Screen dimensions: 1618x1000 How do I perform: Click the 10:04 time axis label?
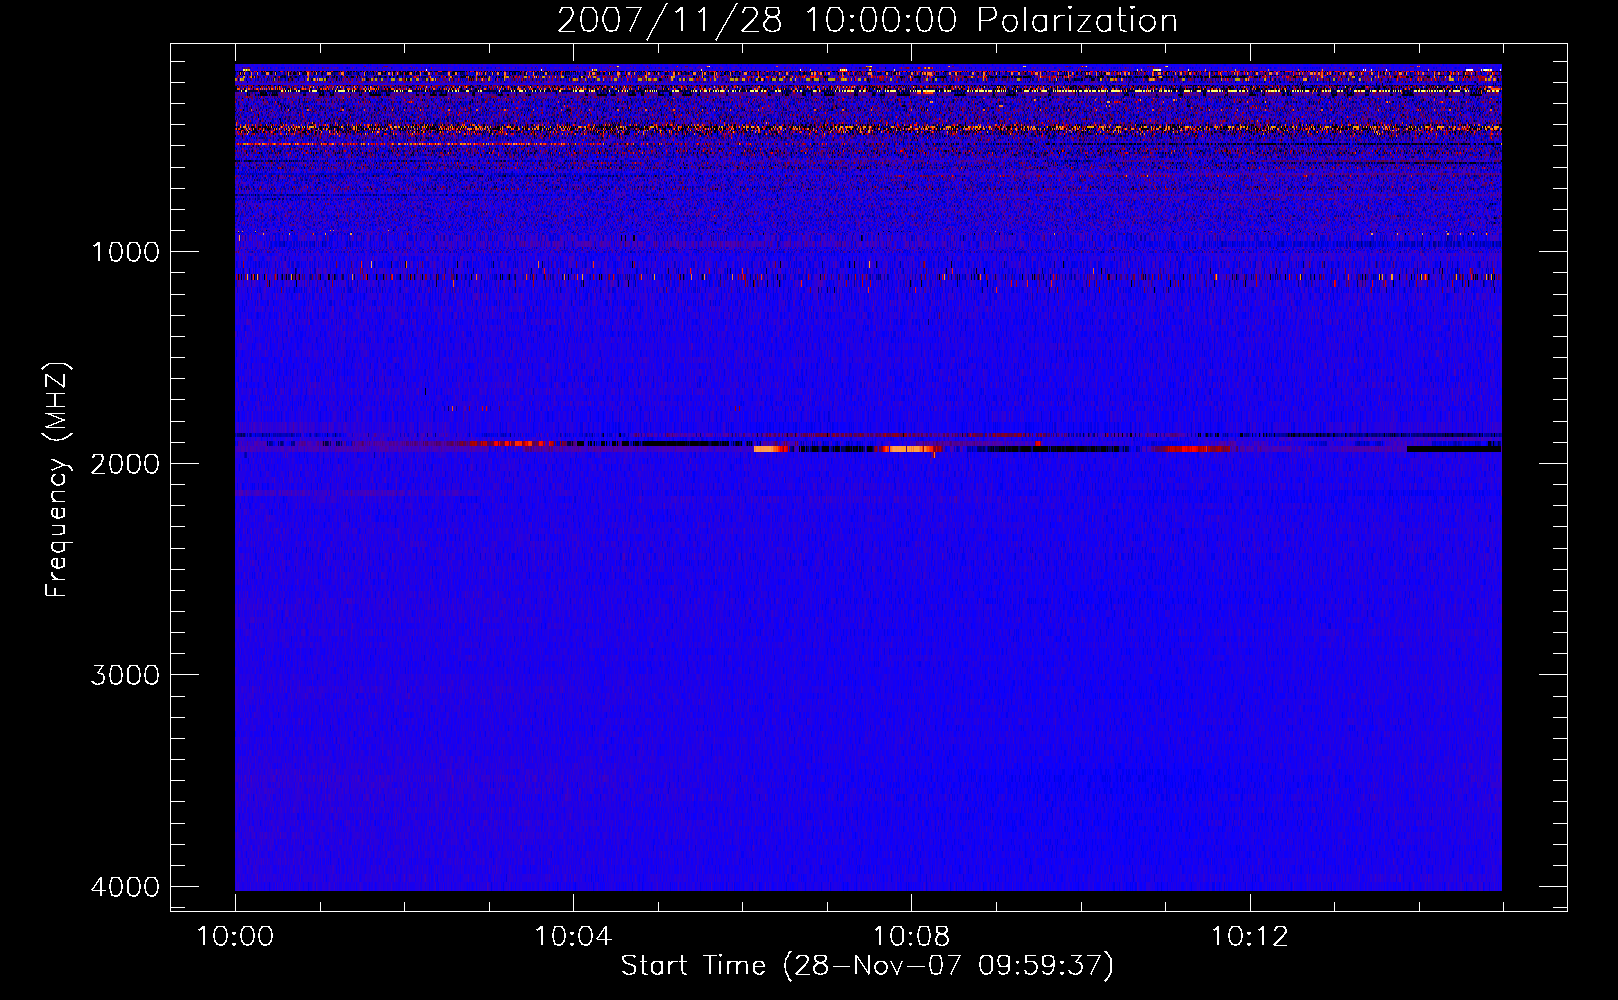click(x=573, y=937)
